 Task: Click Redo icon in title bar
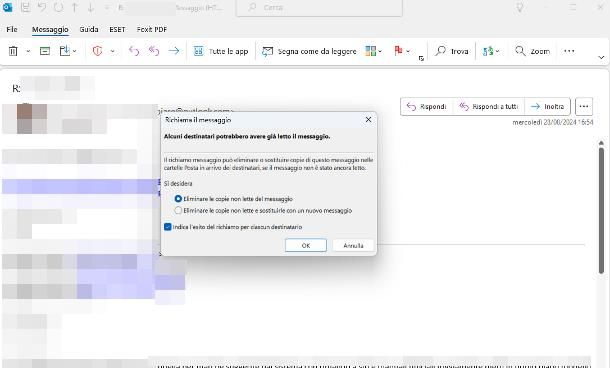(x=58, y=7)
